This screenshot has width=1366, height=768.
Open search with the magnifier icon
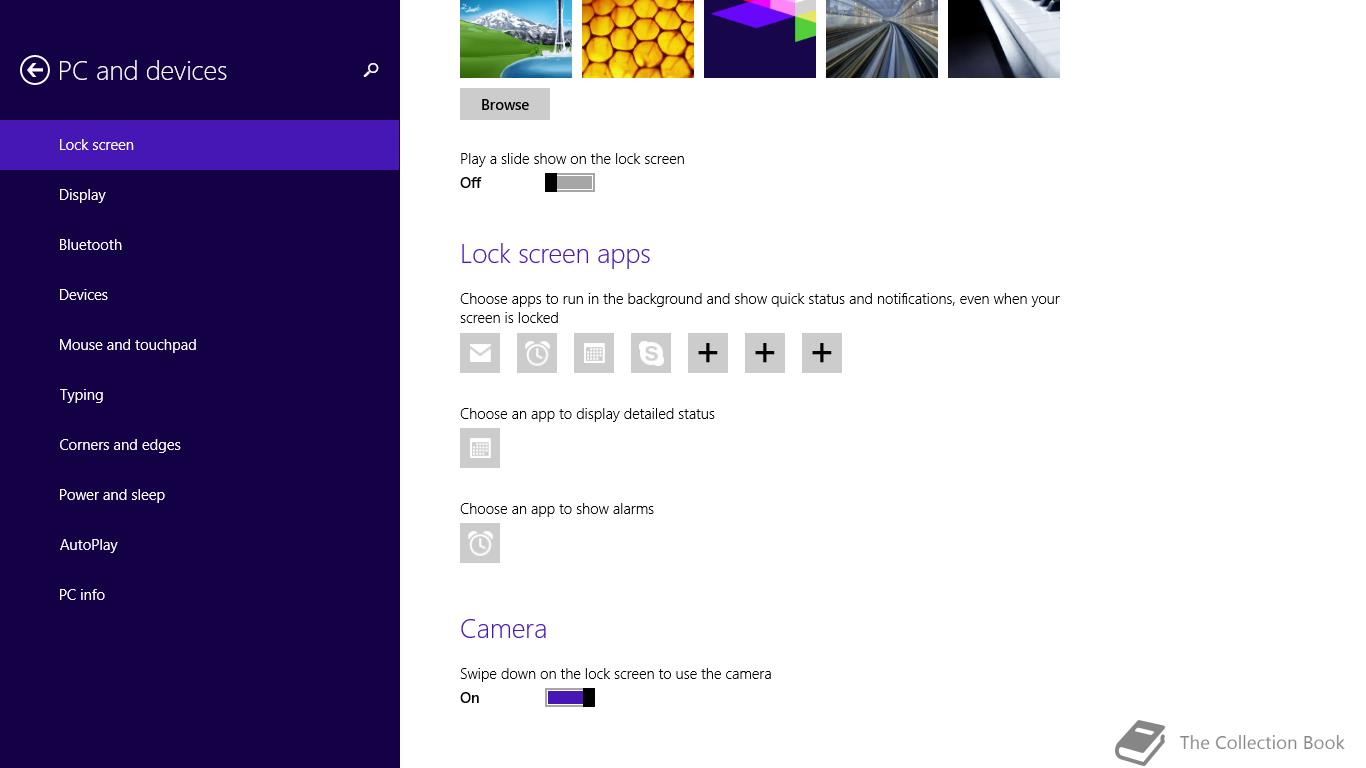[x=371, y=70]
